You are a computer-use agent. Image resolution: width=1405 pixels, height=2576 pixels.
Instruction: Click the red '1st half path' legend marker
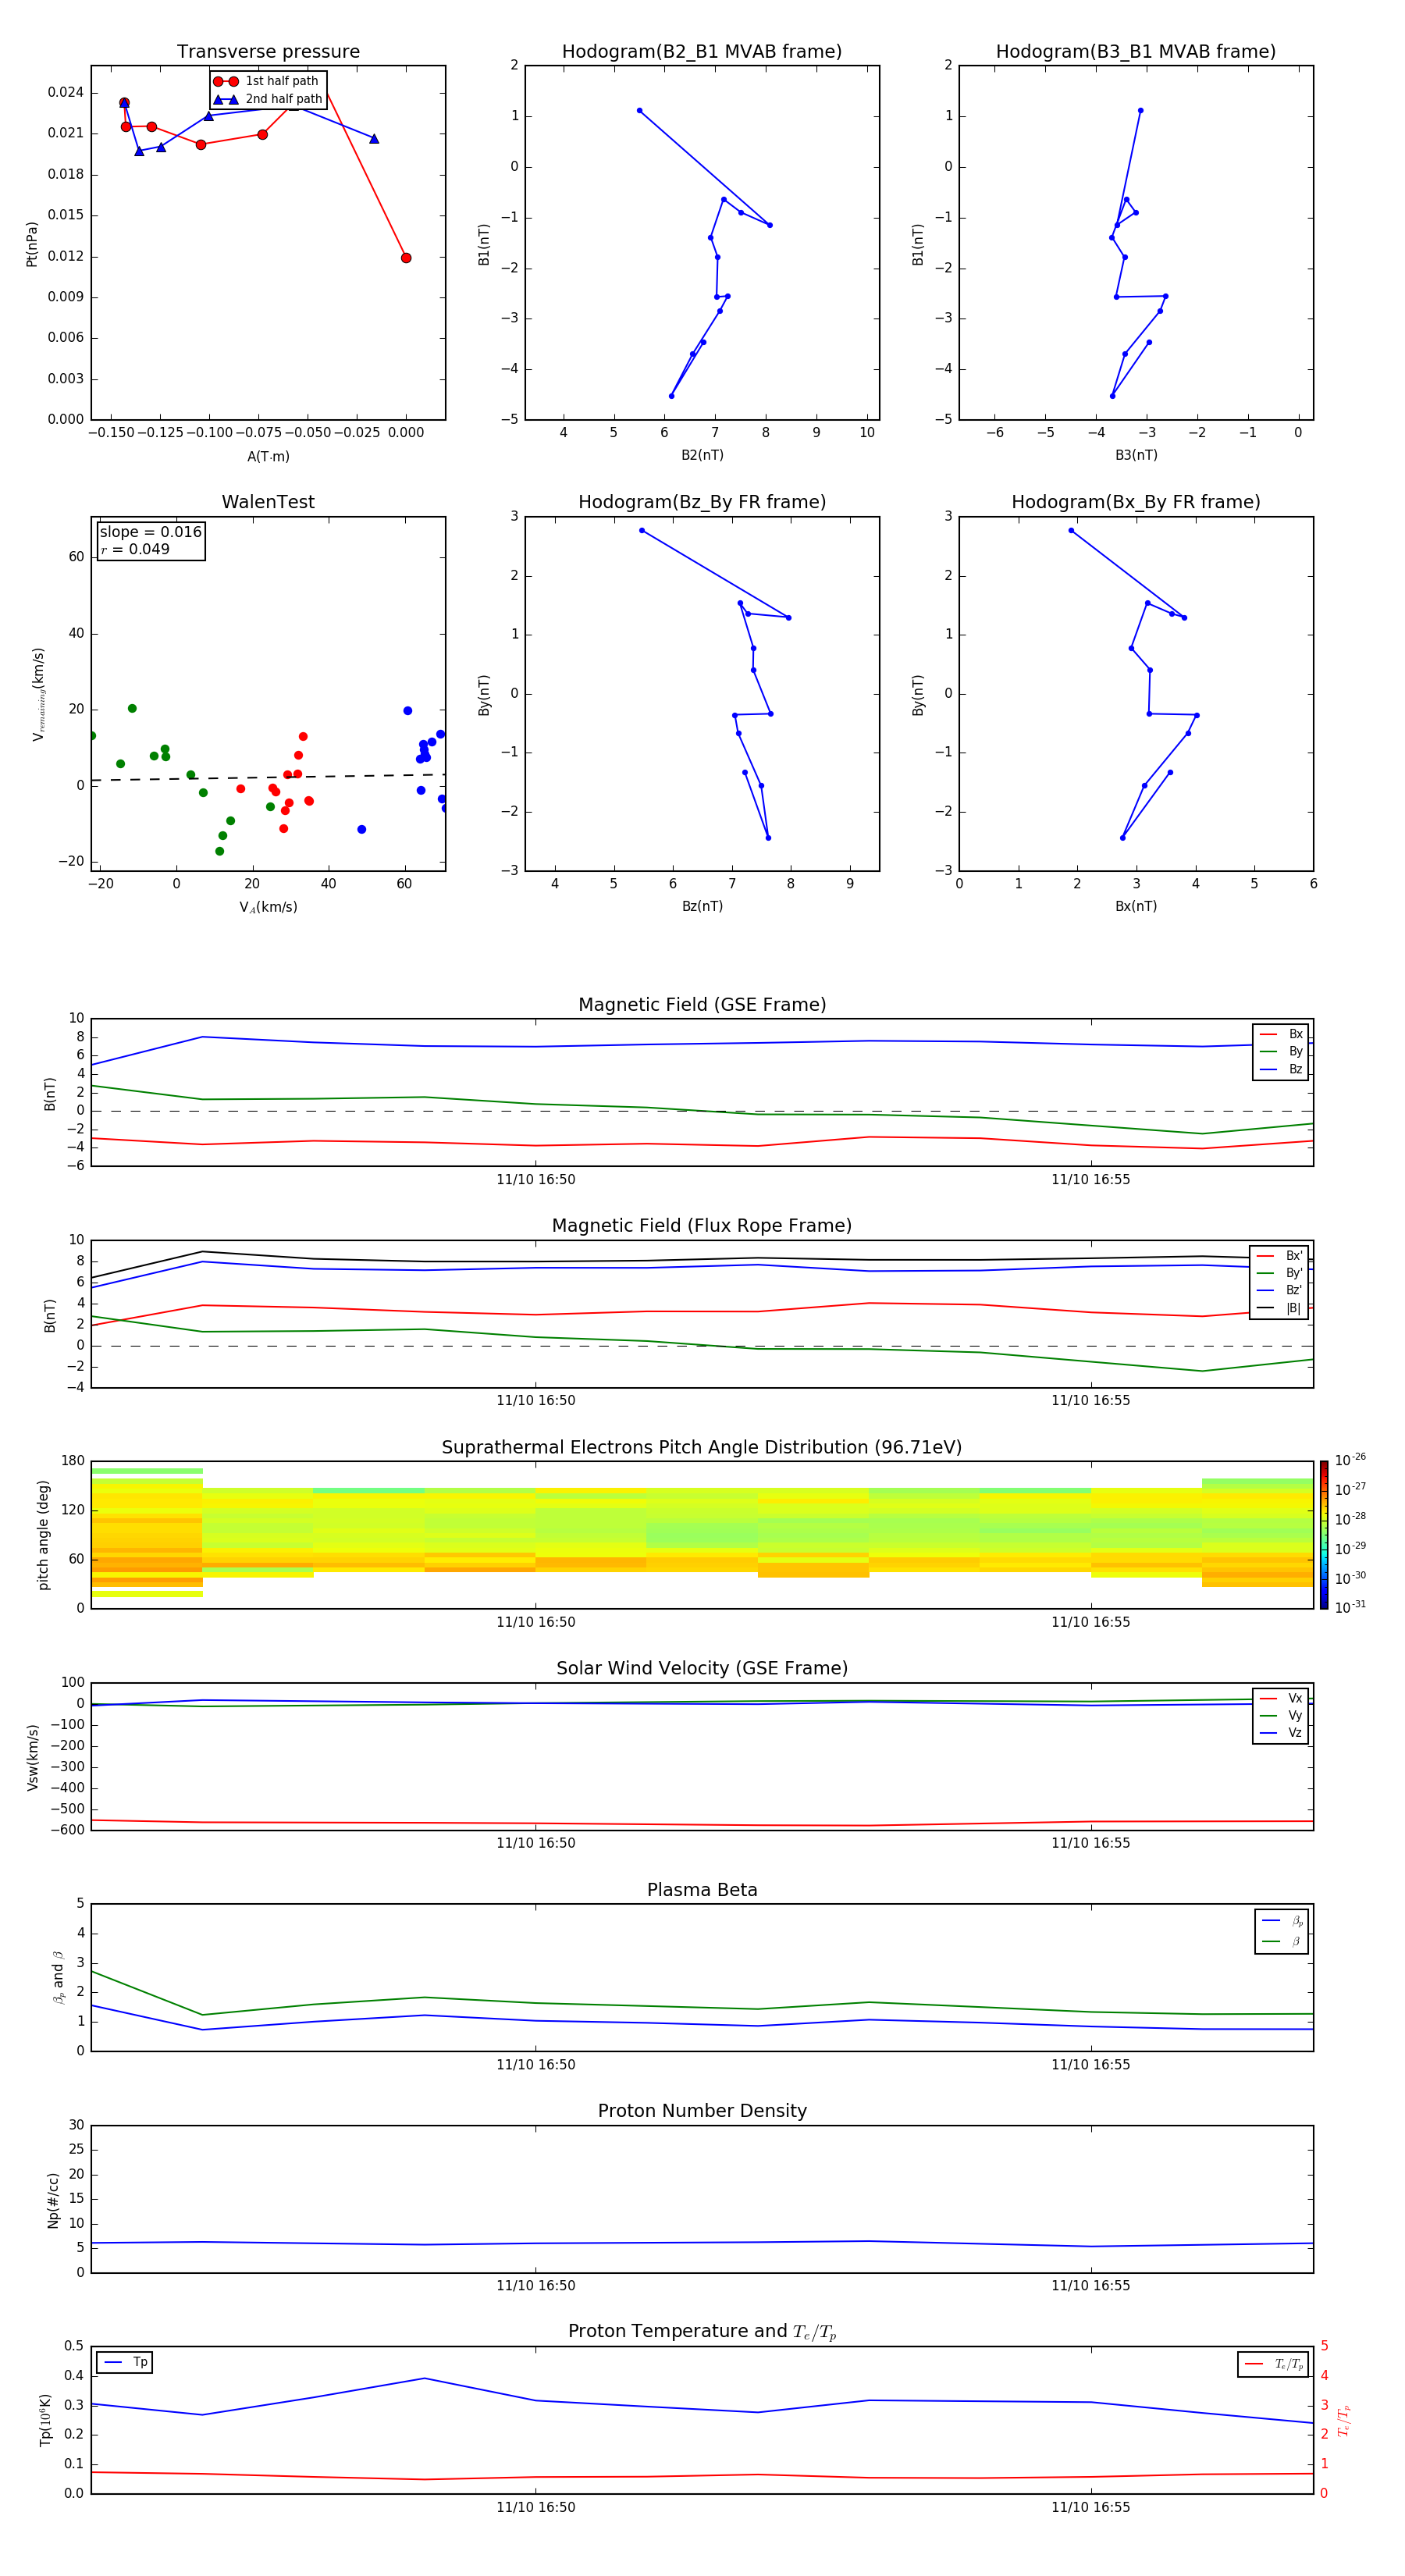tap(226, 81)
